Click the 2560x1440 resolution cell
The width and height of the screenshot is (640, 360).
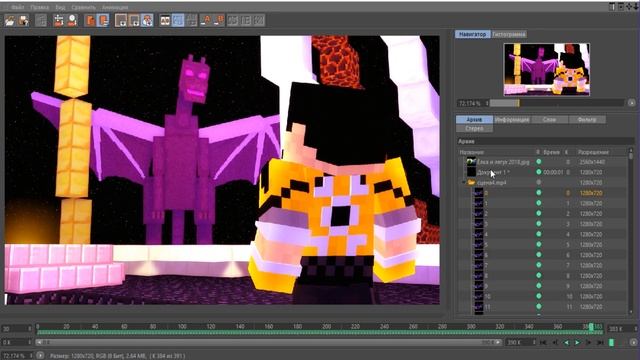coord(591,162)
